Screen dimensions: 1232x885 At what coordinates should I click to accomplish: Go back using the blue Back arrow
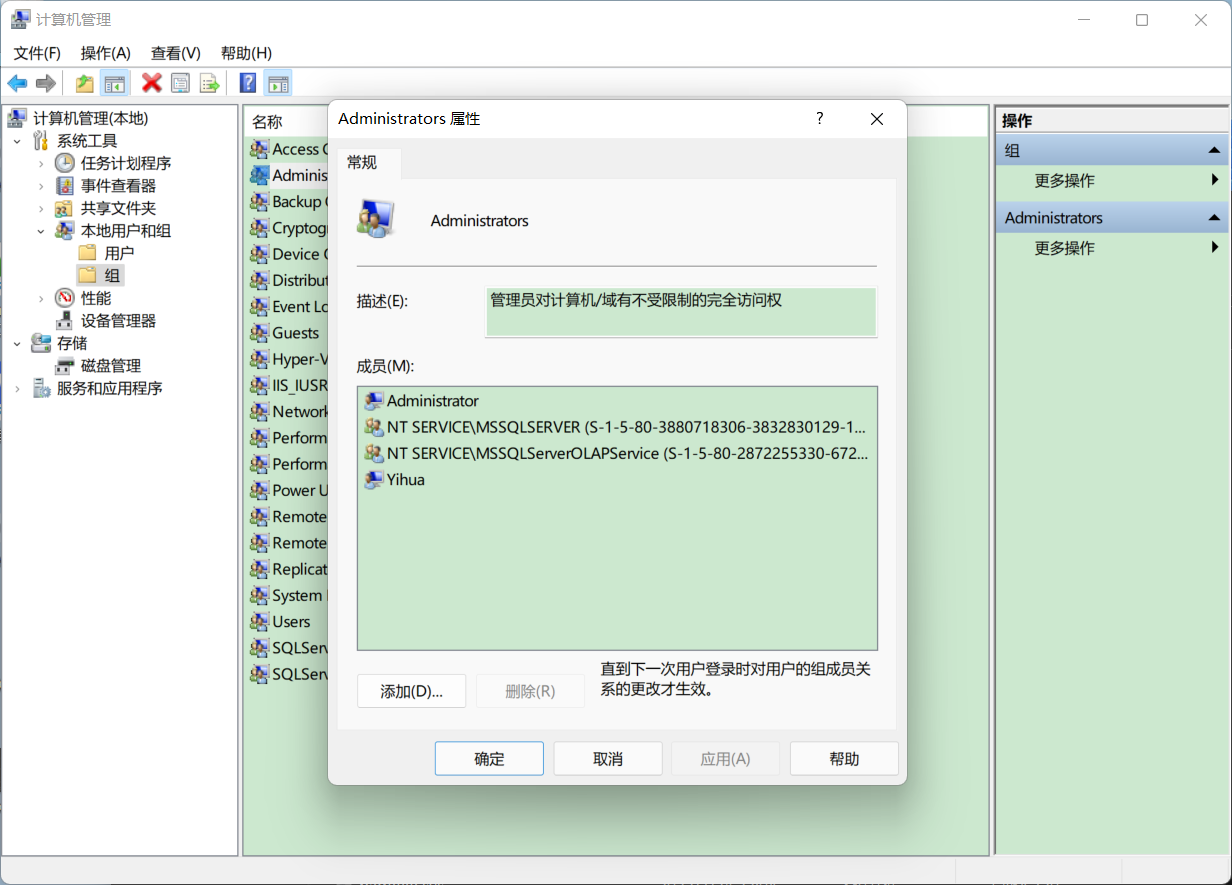coord(17,83)
